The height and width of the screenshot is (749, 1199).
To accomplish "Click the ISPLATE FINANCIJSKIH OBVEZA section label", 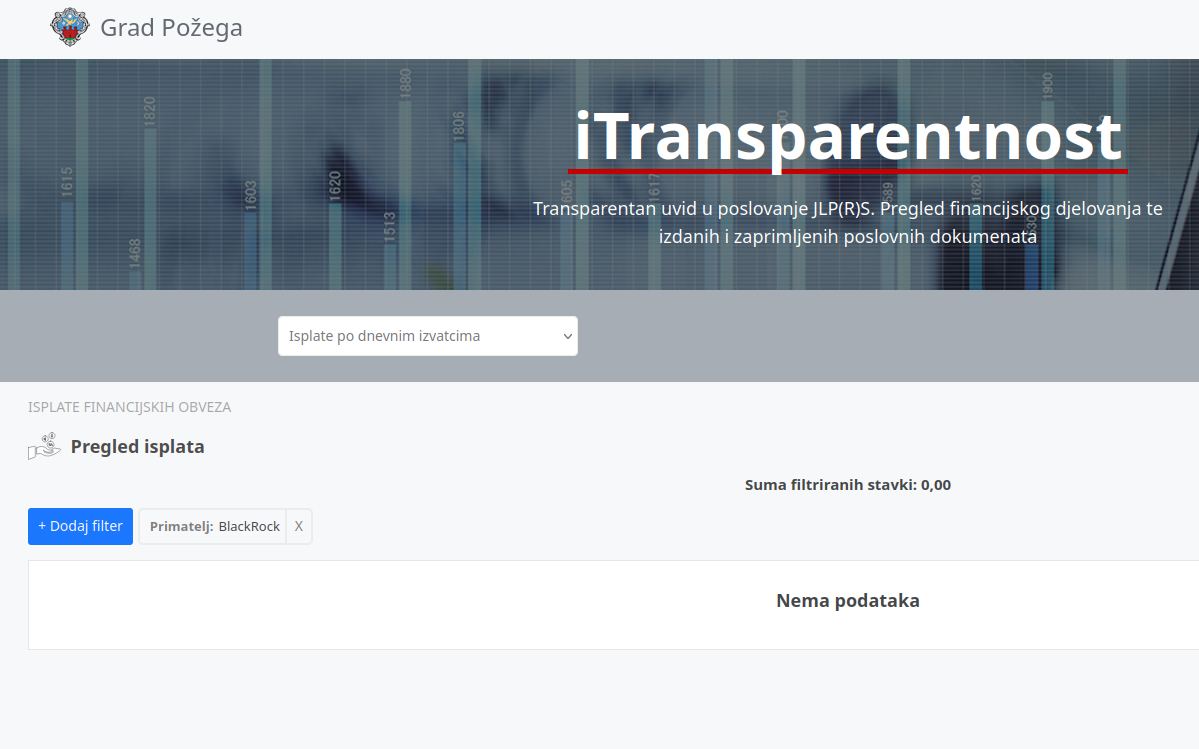I will pos(129,407).
